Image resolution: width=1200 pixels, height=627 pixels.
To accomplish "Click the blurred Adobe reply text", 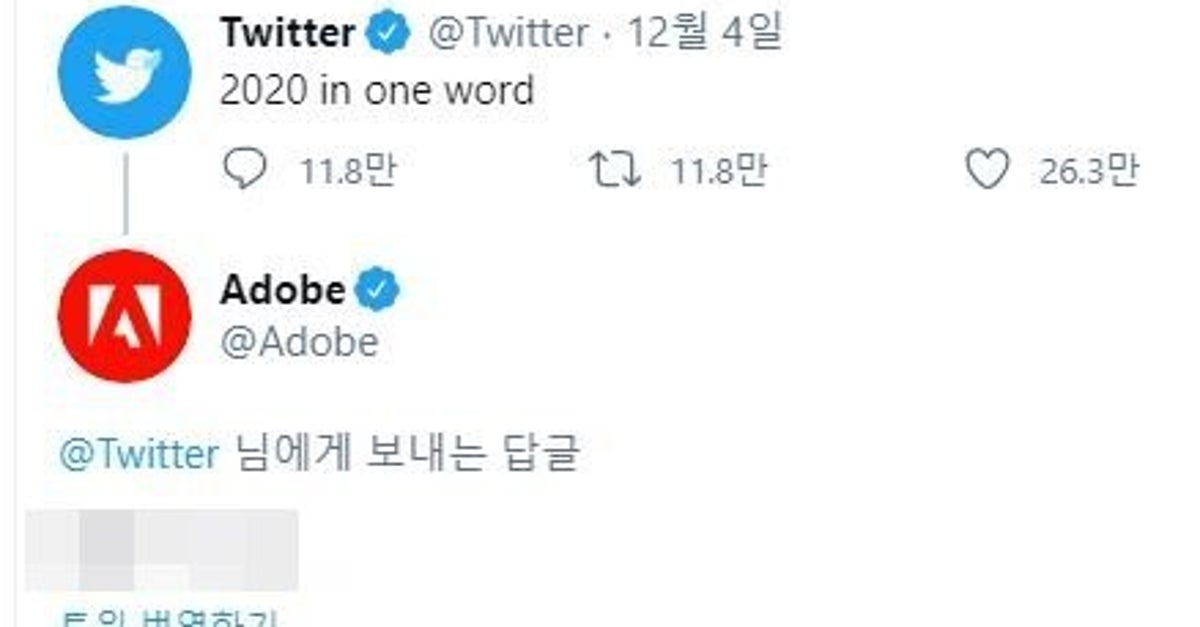I will [161, 550].
